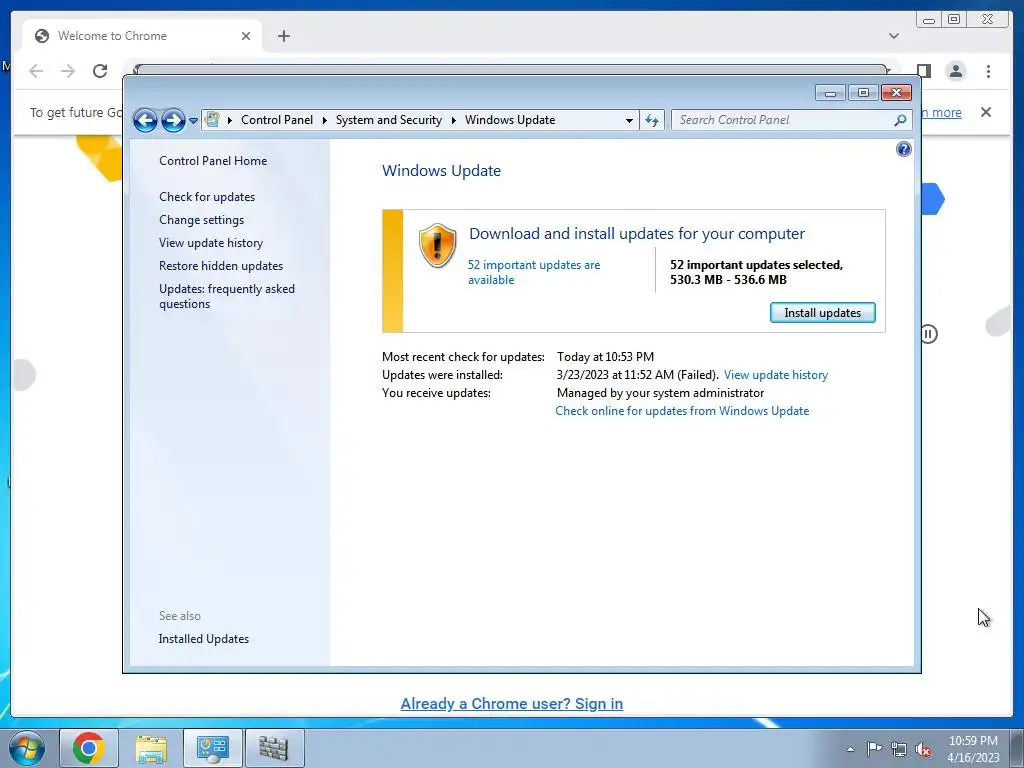The width and height of the screenshot is (1024, 768).
Task: Click the warning shield icon
Action: 437,246
